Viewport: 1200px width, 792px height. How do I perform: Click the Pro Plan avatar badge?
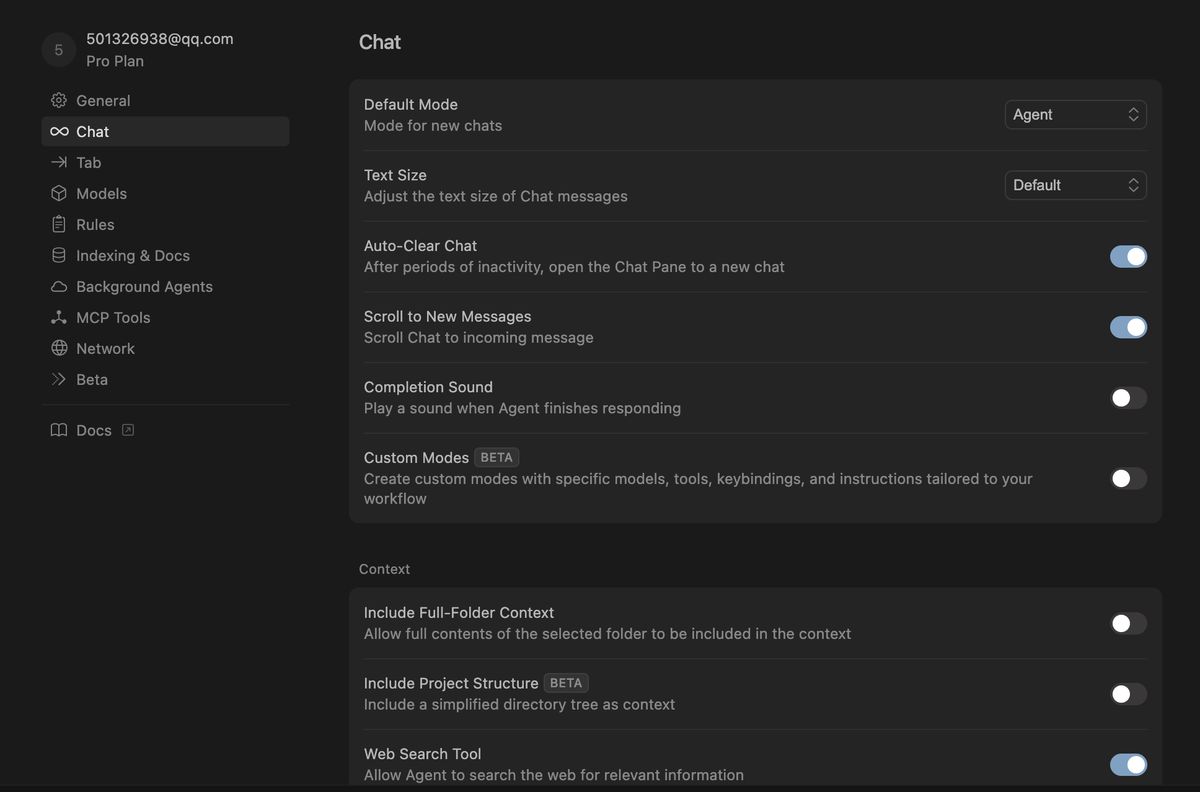pos(58,48)
